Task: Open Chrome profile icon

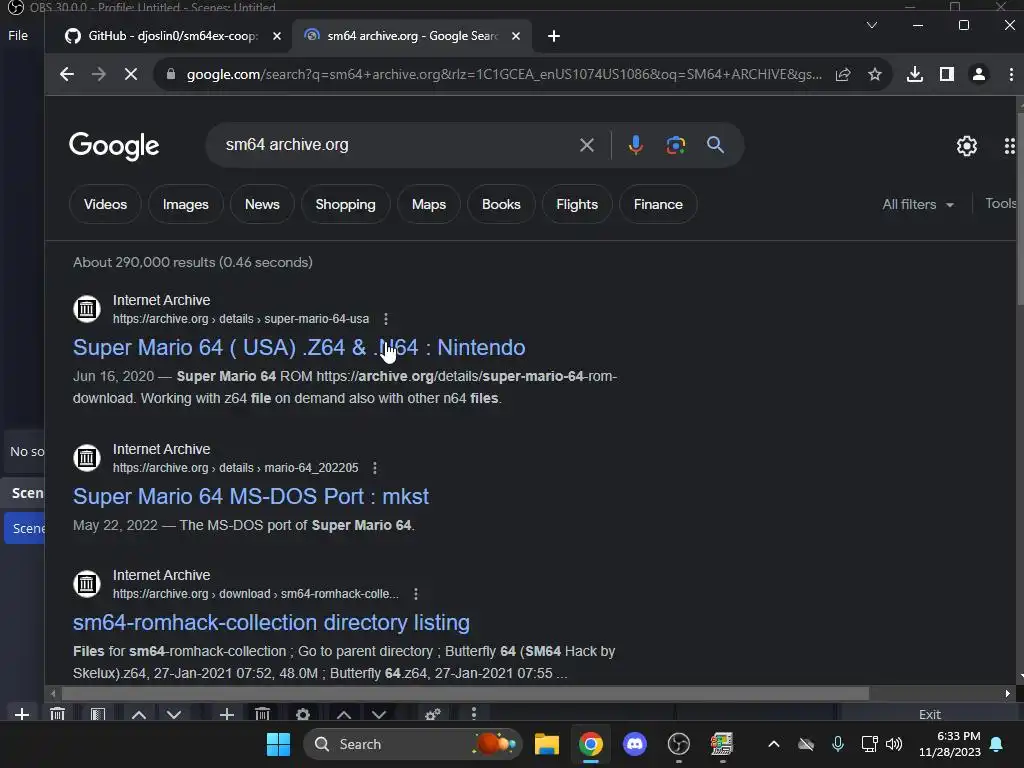Action: pos(979,74)
